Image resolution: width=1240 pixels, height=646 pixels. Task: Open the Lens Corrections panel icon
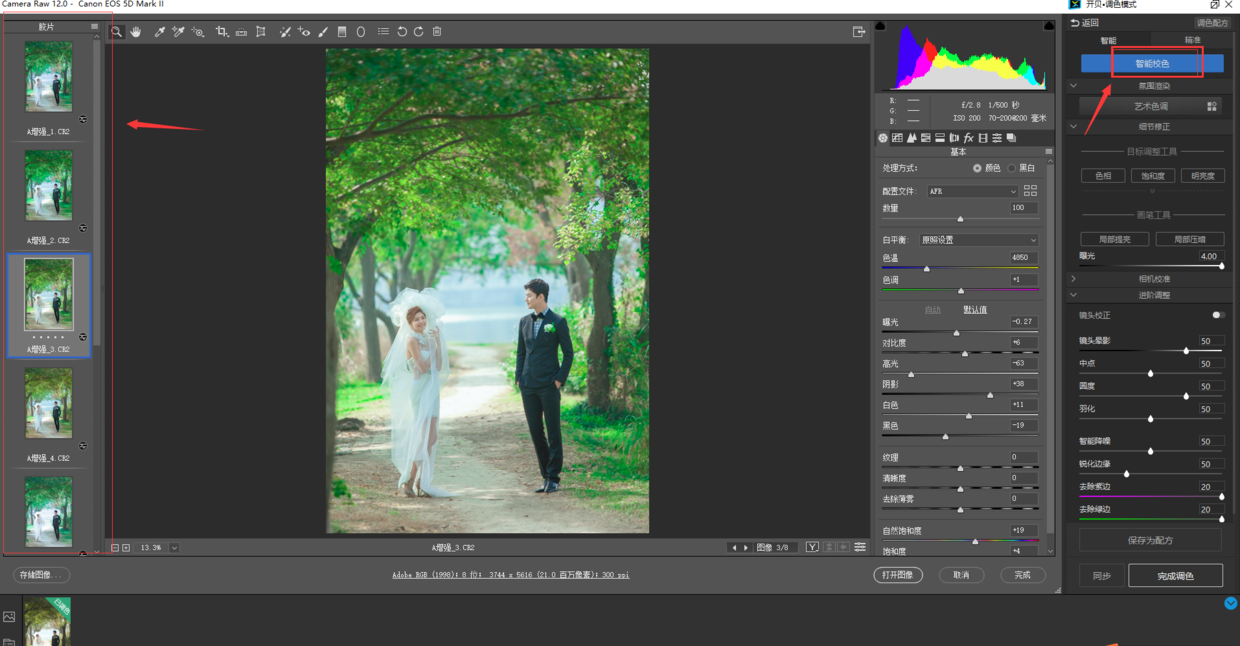pos(954,138)
